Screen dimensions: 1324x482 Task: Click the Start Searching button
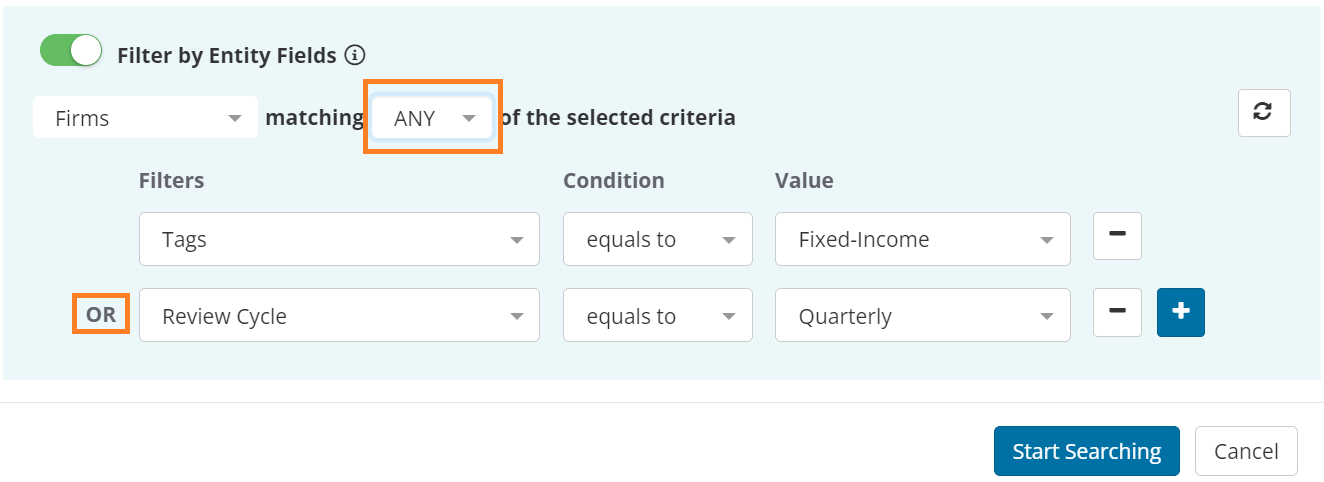pos(1087,451)
